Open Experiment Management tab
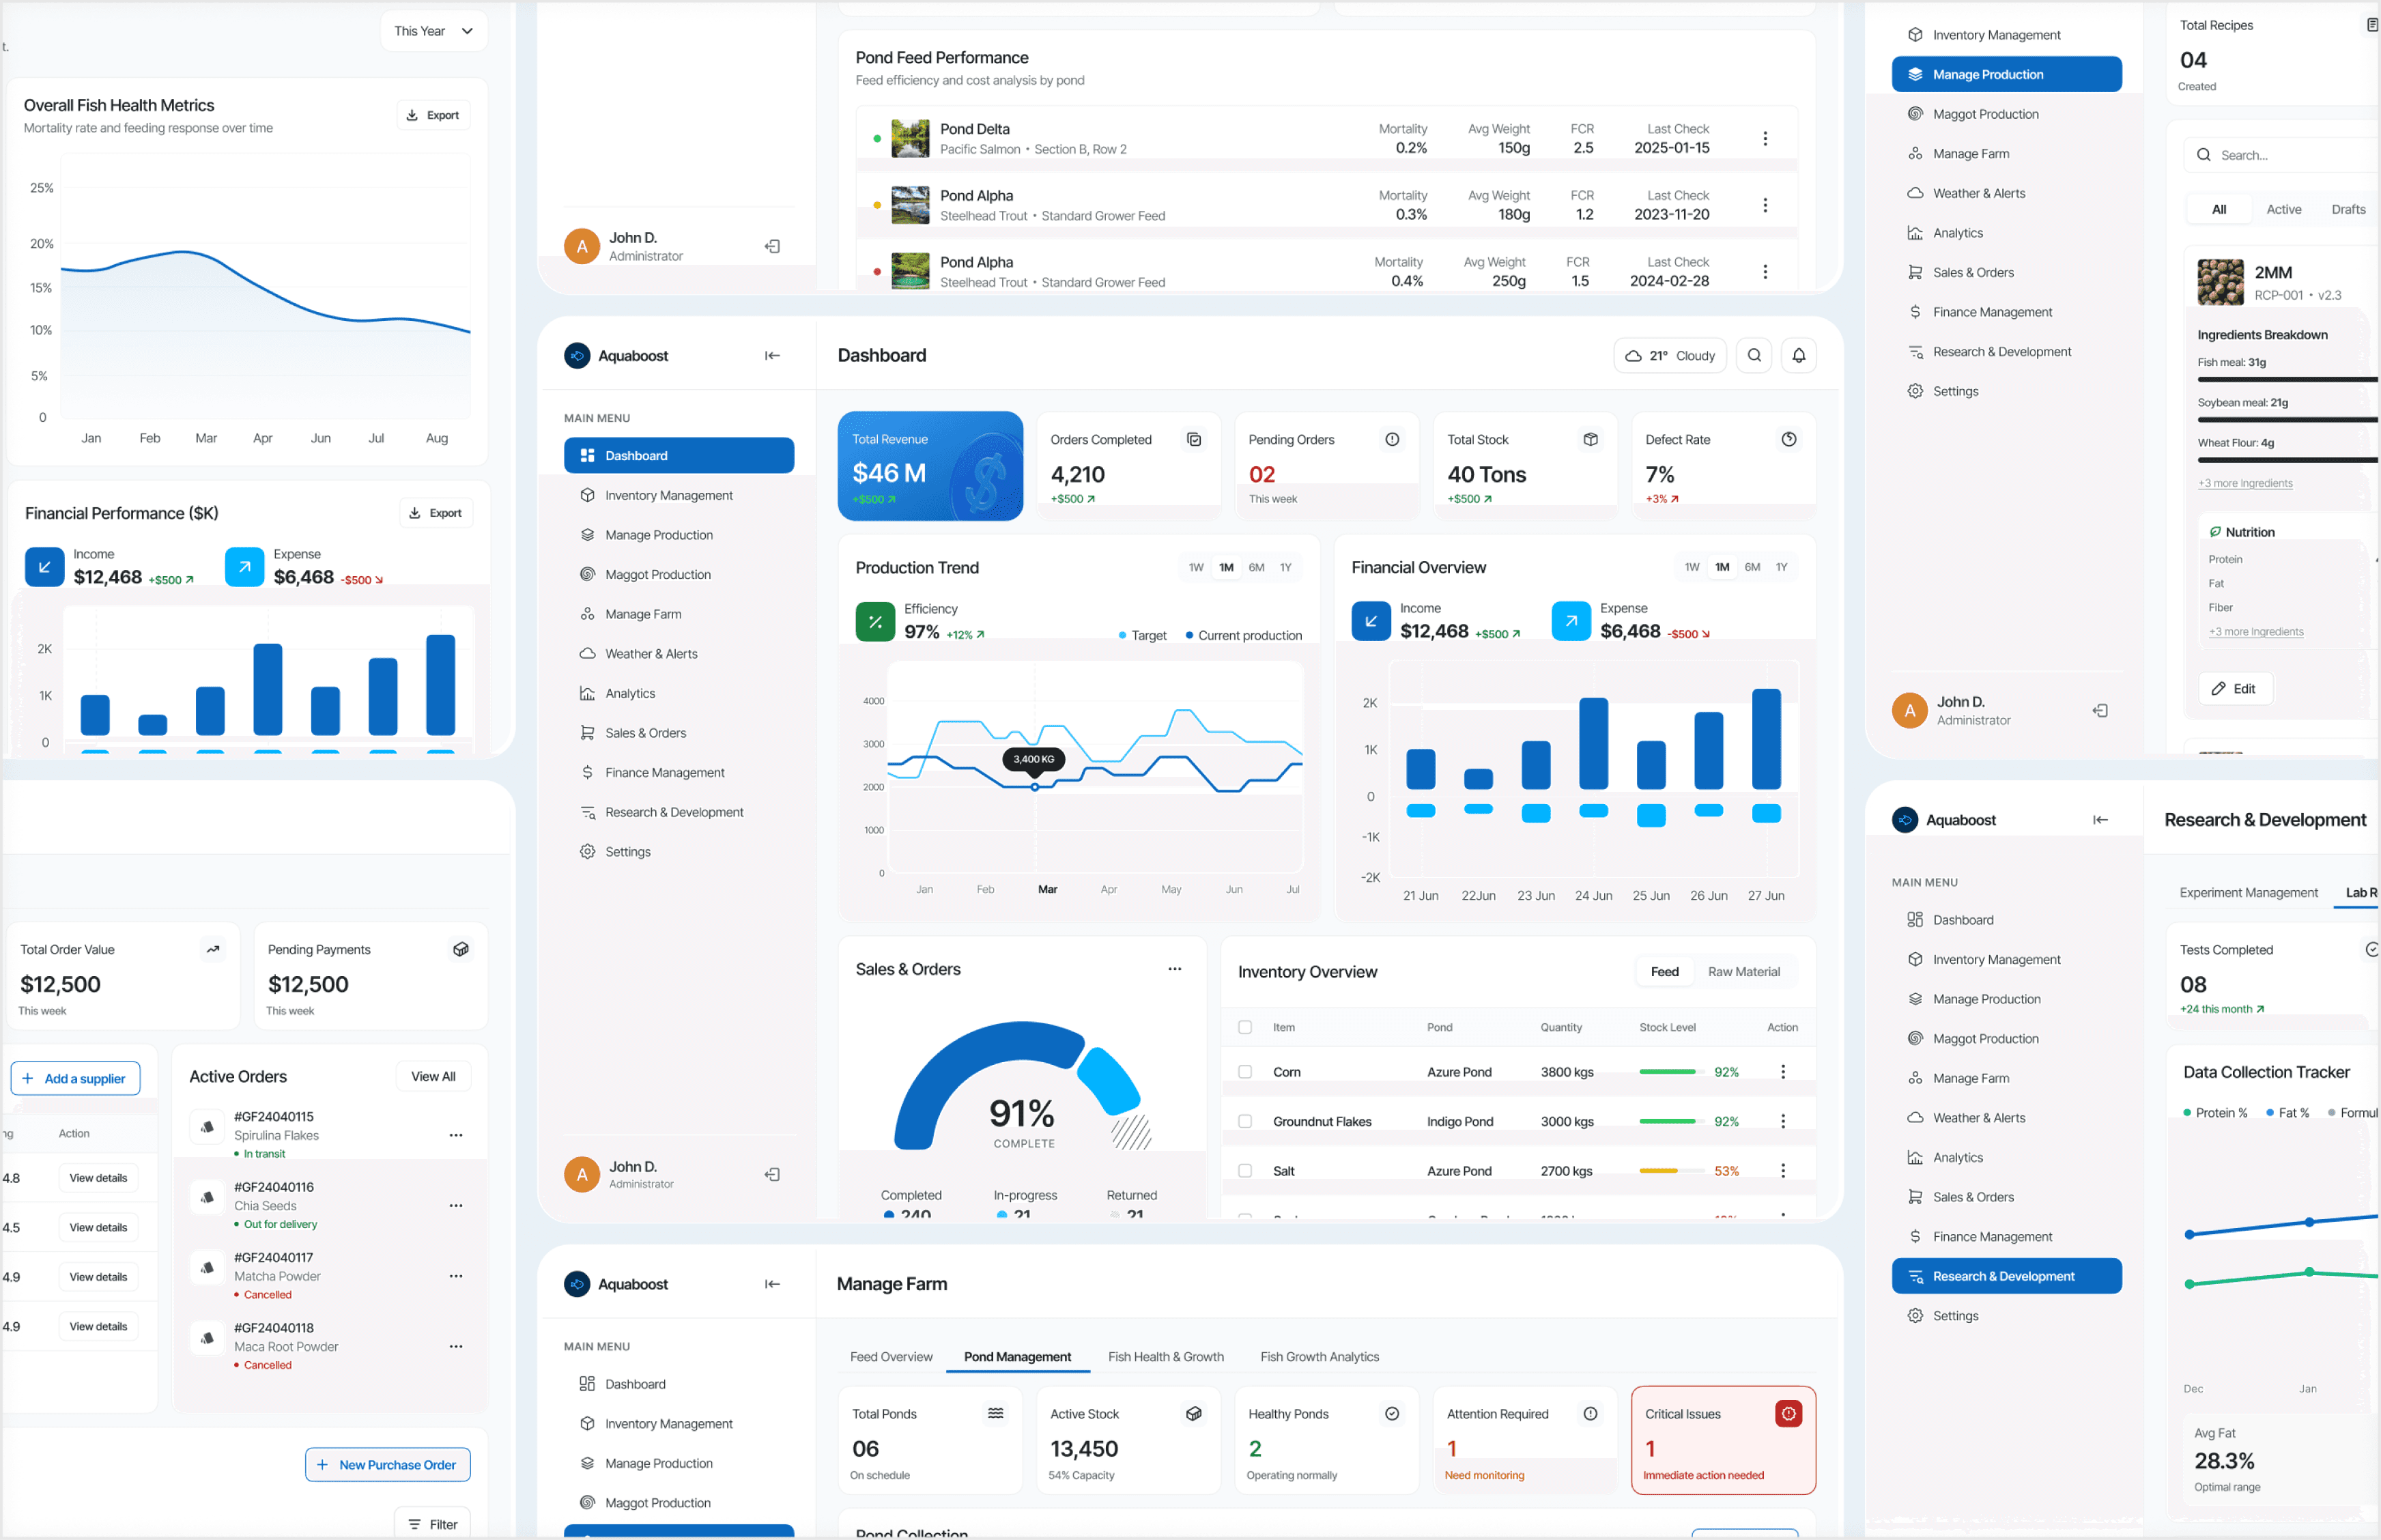 [2248, 893]
